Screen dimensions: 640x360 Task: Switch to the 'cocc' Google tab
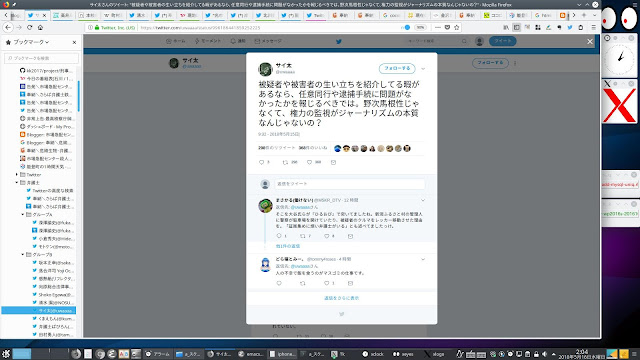(x=392, y=16)
